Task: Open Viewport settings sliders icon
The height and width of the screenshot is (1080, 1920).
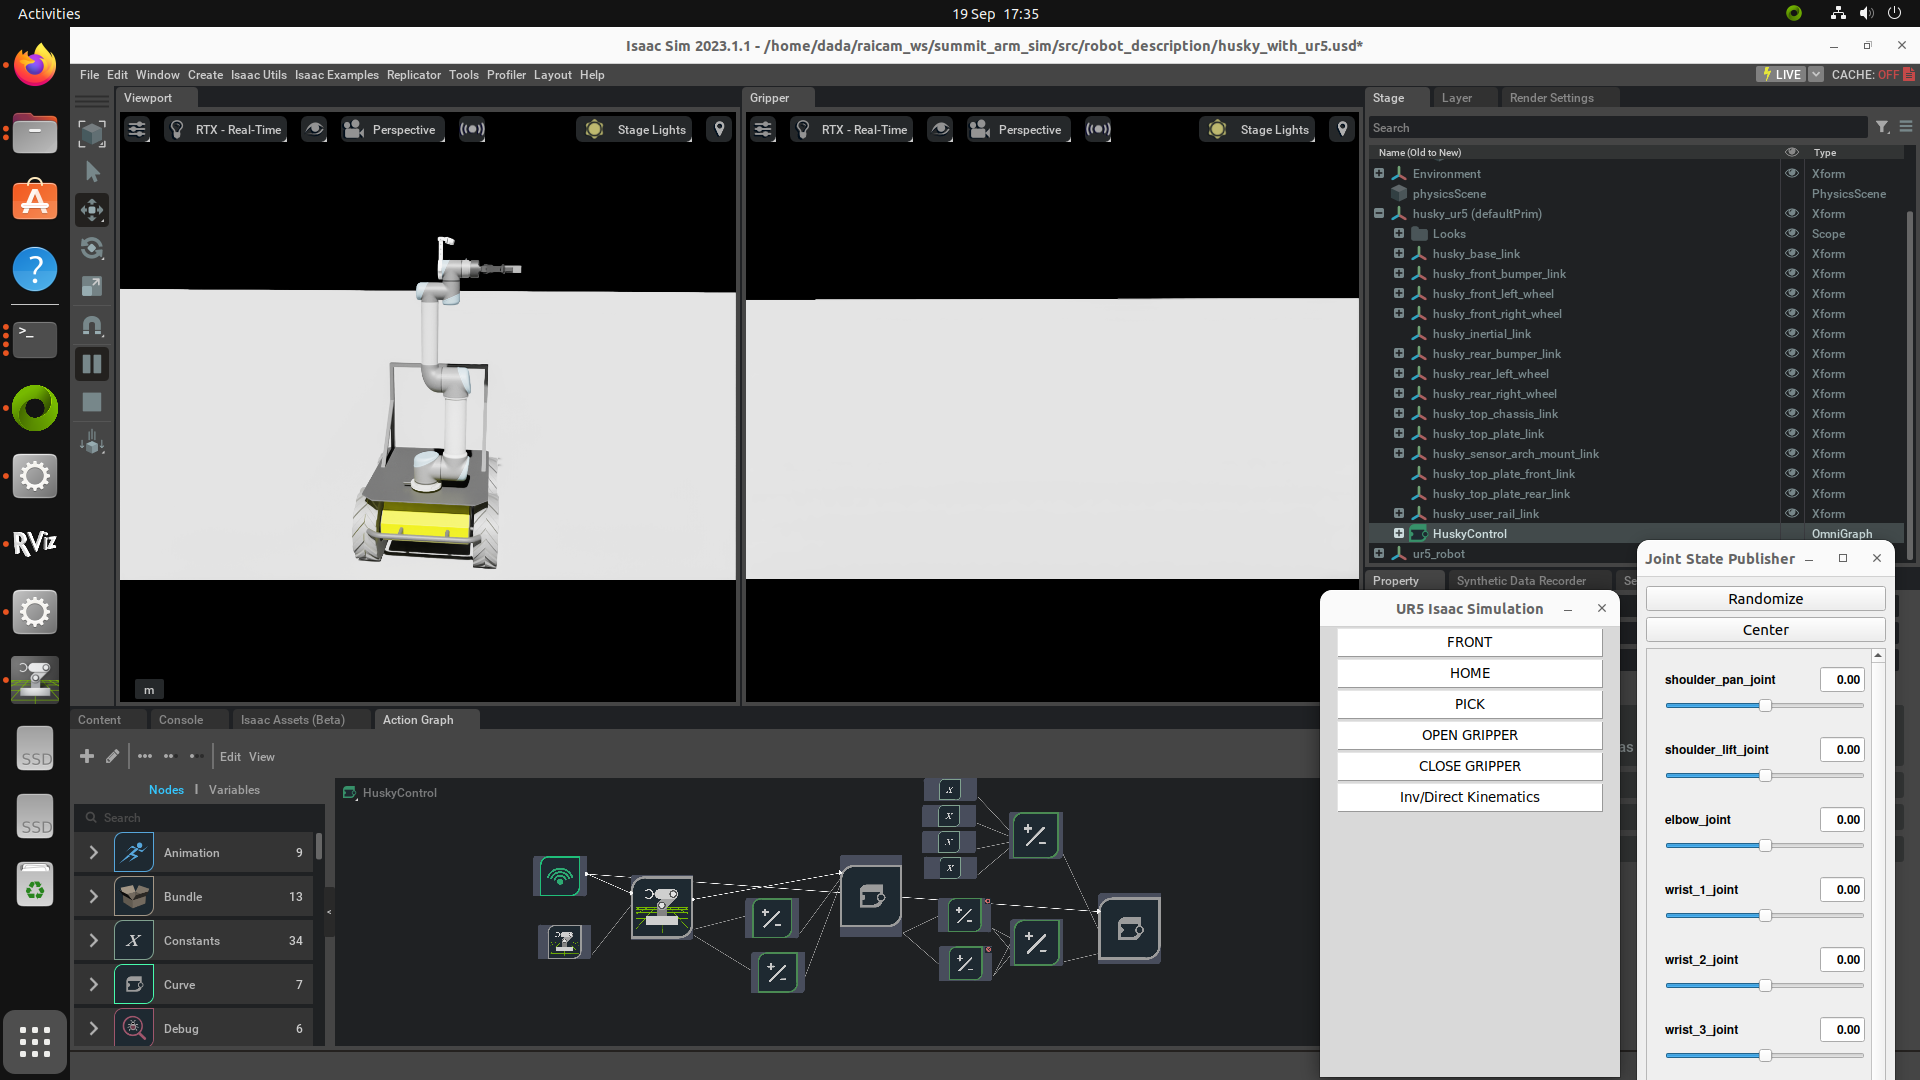Action: pos(137,129)
